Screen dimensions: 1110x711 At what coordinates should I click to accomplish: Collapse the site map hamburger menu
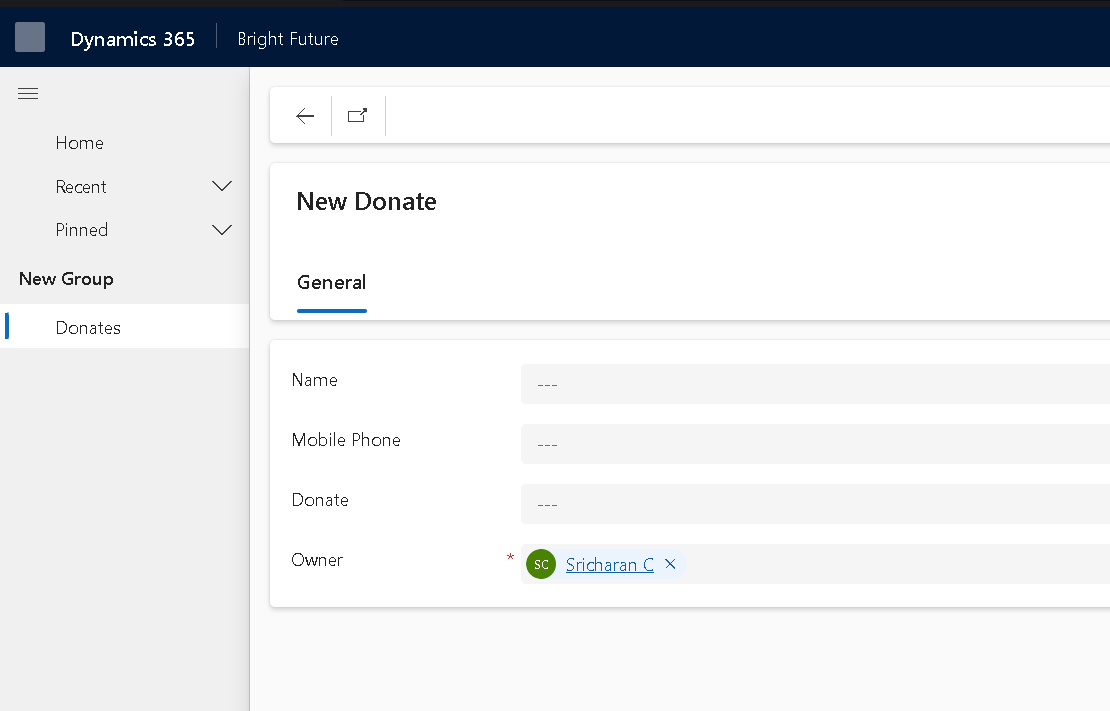click(28, 94)
